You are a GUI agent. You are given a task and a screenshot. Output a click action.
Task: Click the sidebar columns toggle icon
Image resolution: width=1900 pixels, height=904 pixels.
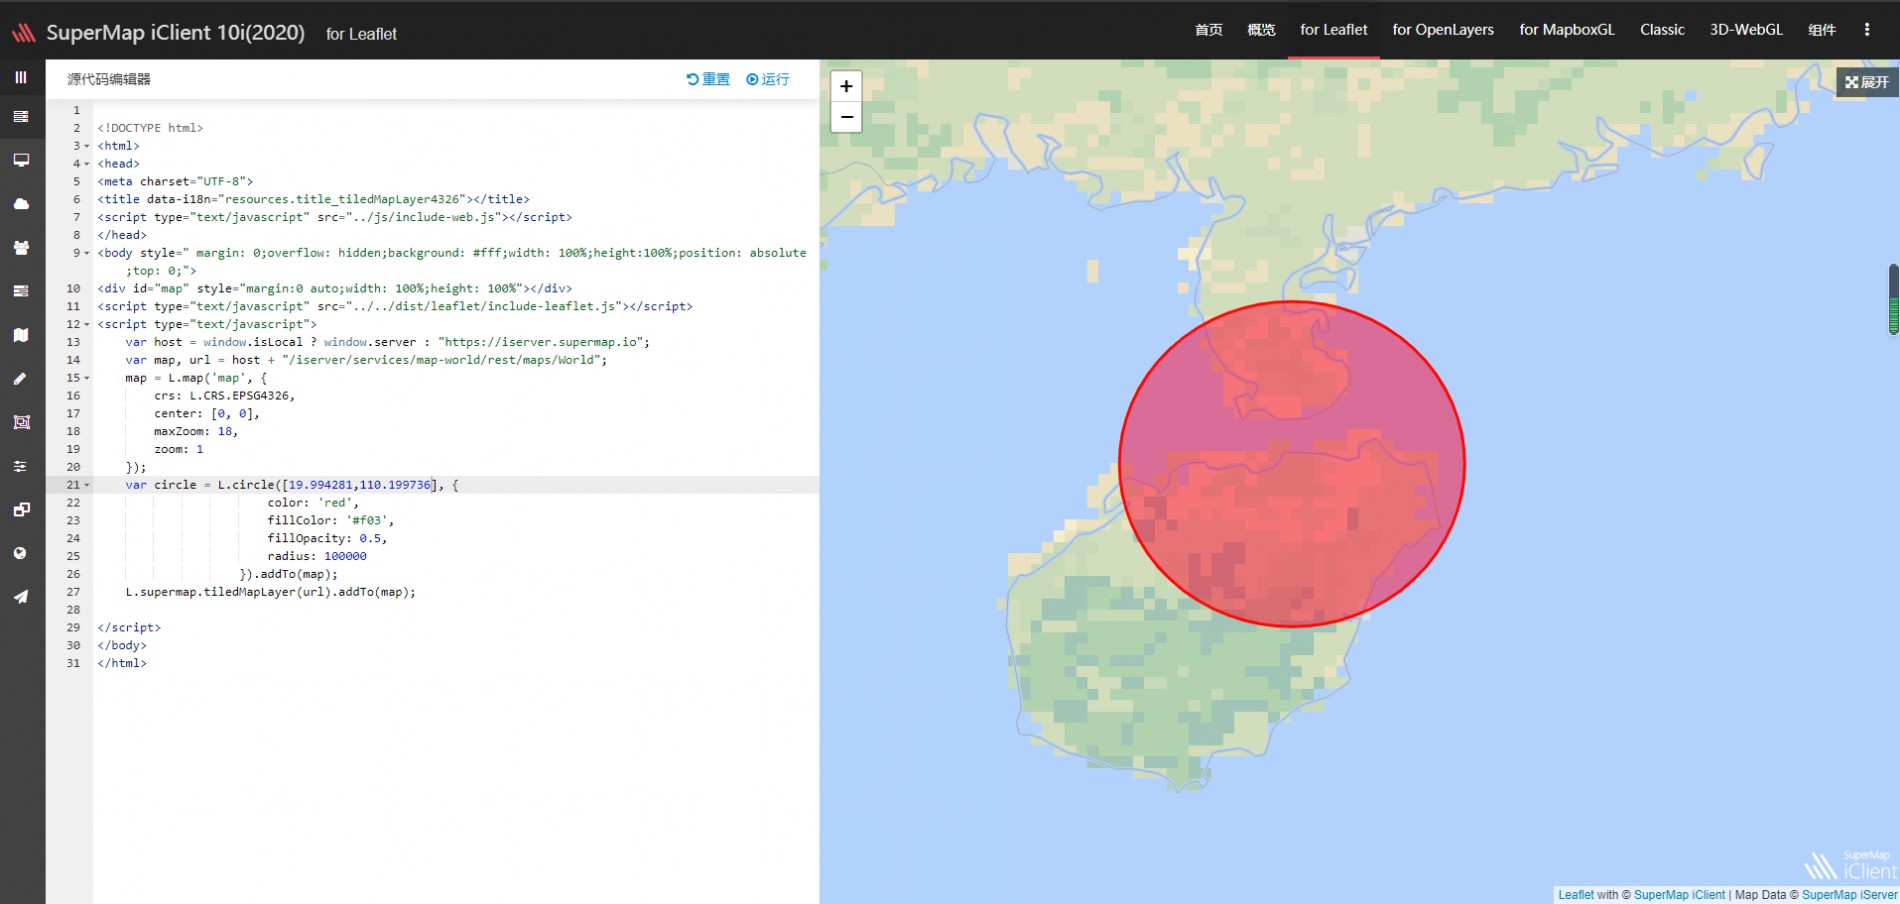pos(21,77)
